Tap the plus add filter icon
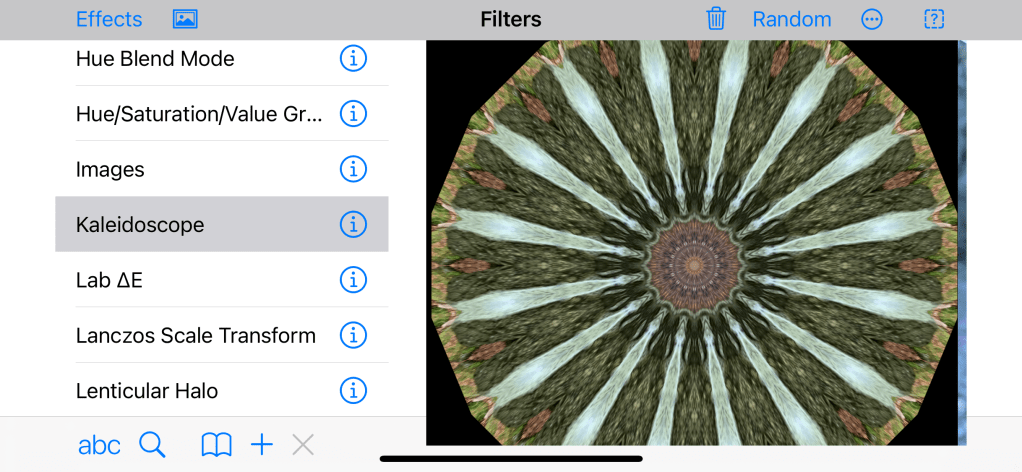The height and width of the screenshot is (472, 1022). point(262,445)
